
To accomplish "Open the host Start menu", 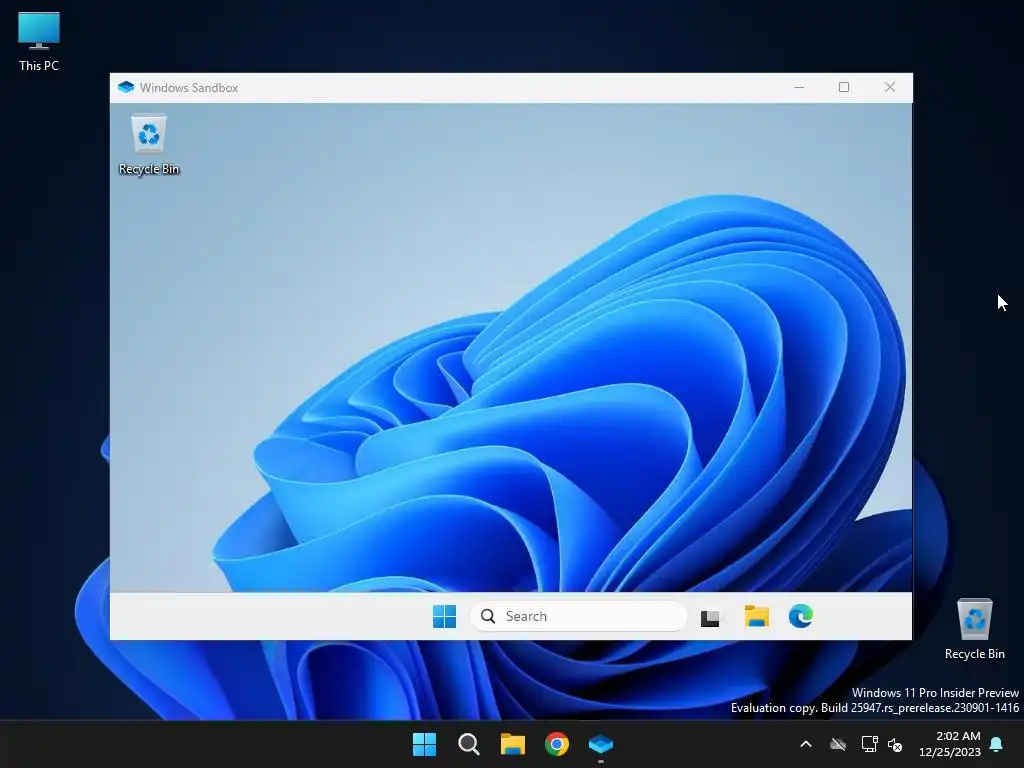I will tap(424, 744).
